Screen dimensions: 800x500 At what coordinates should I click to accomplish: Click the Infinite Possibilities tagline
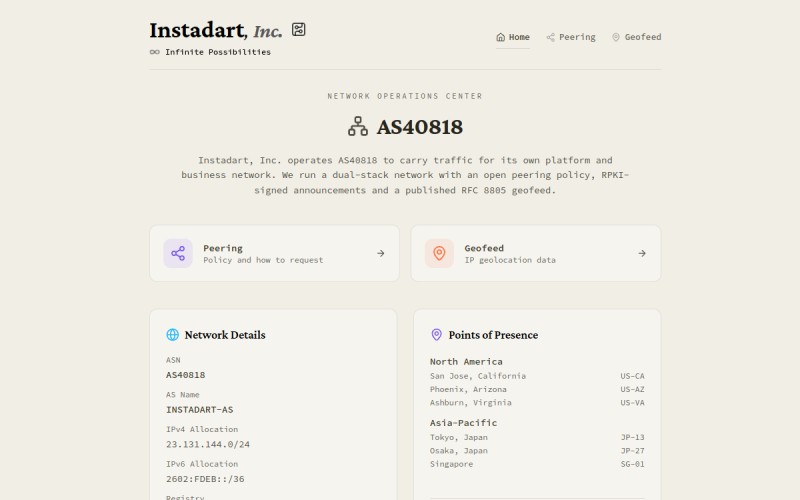(x=218, y=52)
